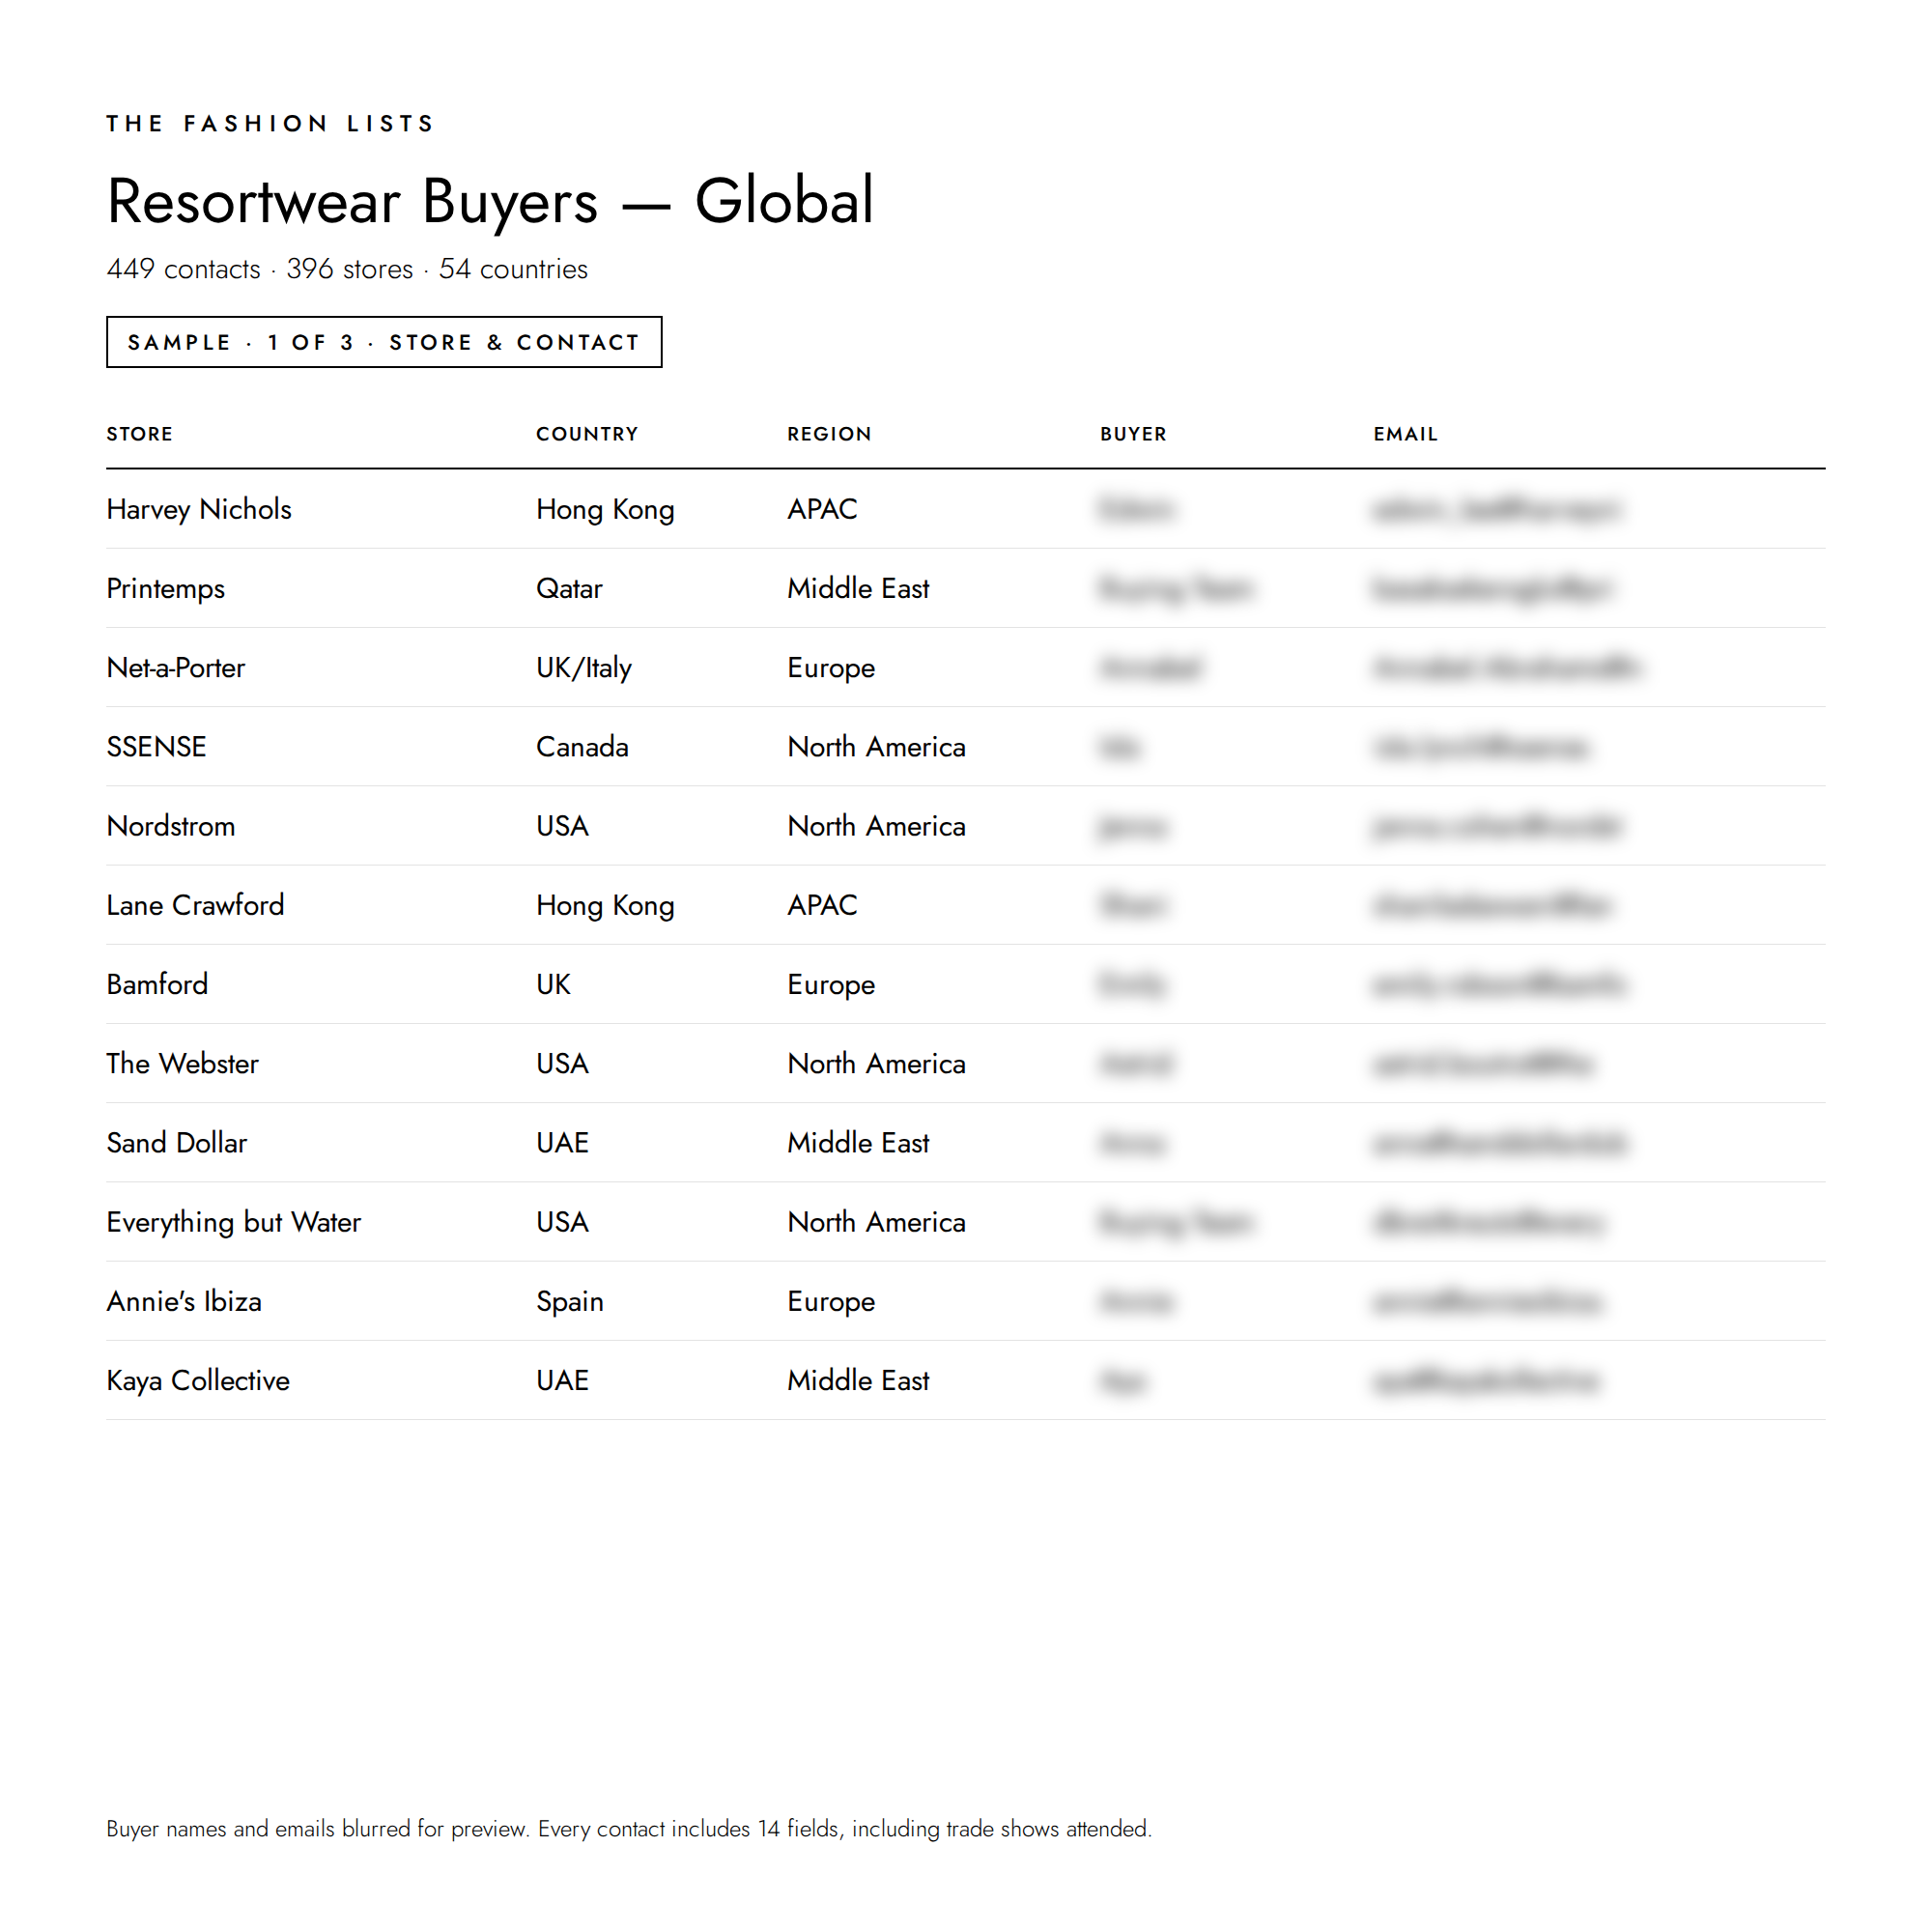The width and height of the screenshot is (1932, 1932).
Task: Click the COUNTRY column header
Action: point(587,434)
